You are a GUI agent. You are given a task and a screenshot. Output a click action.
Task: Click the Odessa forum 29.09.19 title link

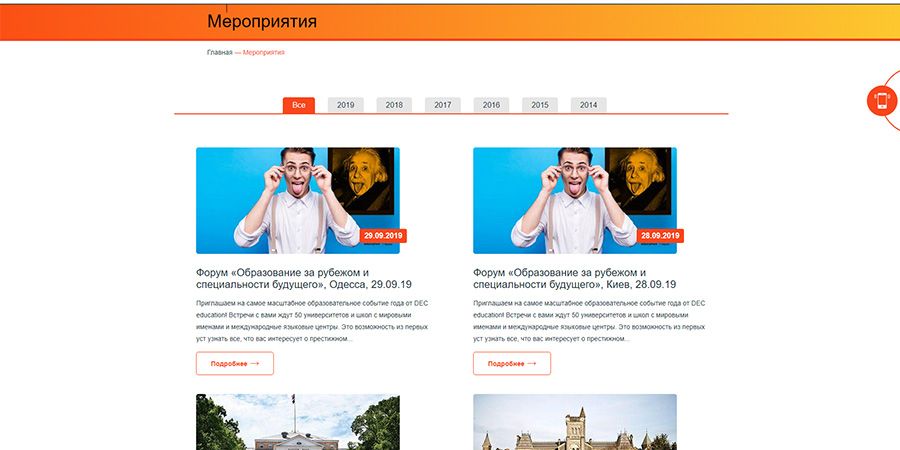(304, 278)
